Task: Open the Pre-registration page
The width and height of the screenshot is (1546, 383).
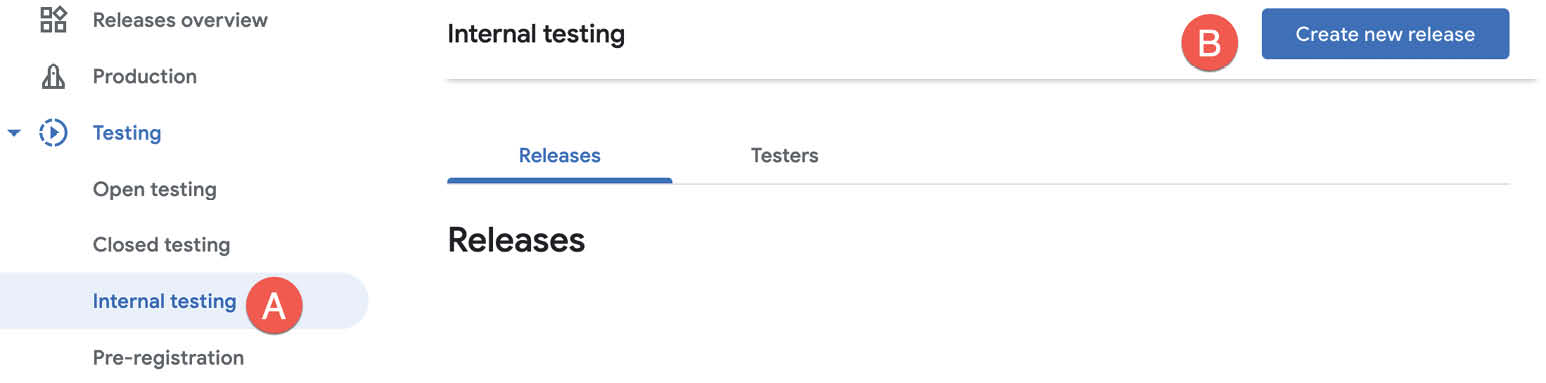Action: pyautogui.click(x=168, y=357)
